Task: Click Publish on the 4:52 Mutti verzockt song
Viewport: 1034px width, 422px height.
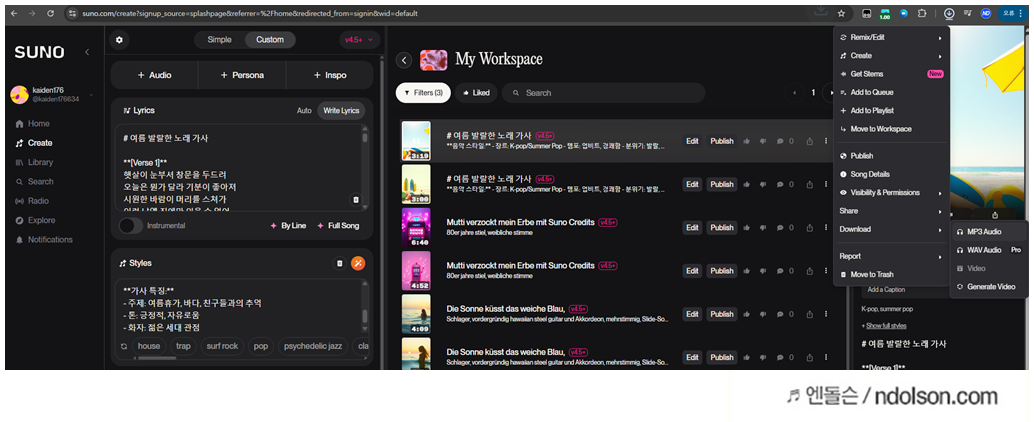Action: [721, 271]
